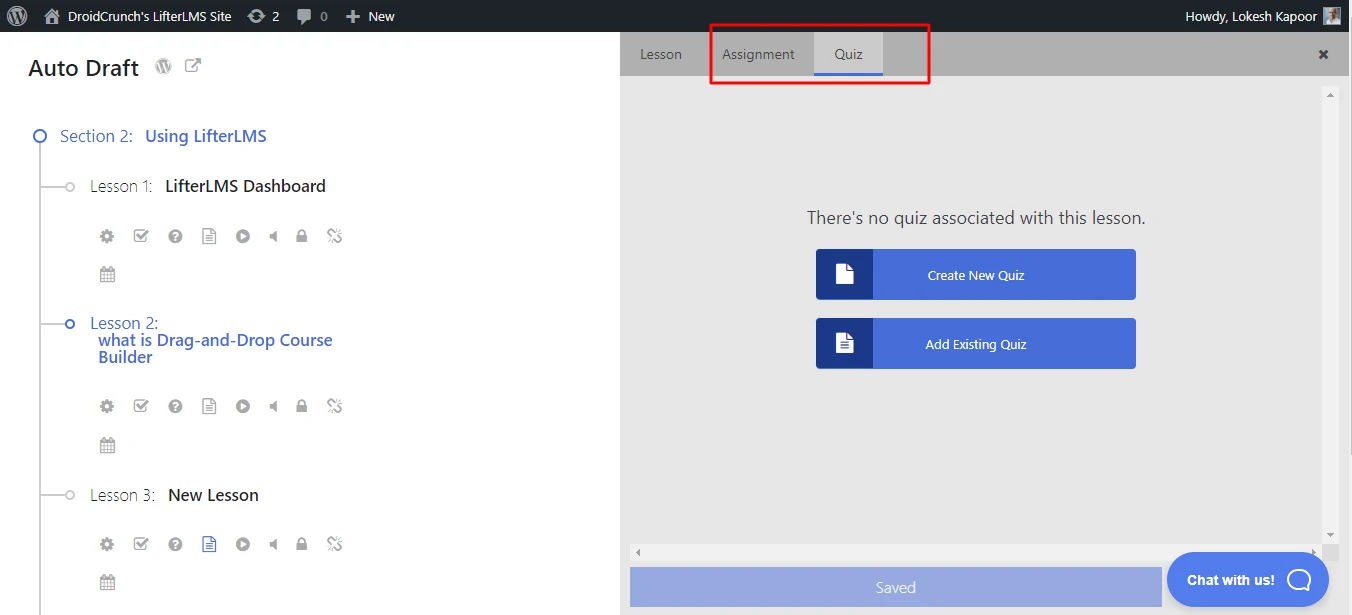
Task: Open Howdy, Lokesh Kapoor account menu
Action: click(x=1263, y=16)
